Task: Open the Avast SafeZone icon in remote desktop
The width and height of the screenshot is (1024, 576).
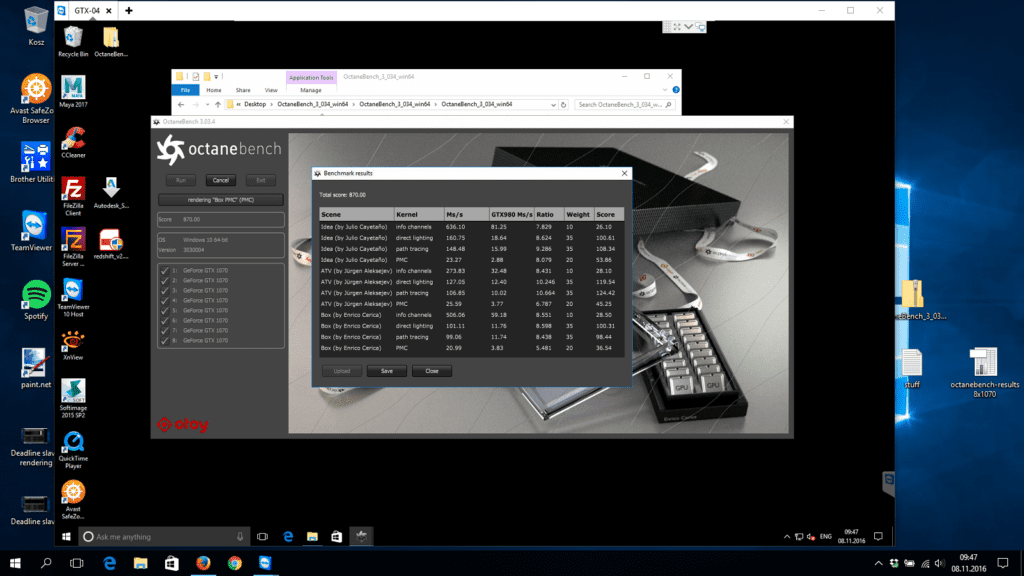Action: (x=73, y=500)
